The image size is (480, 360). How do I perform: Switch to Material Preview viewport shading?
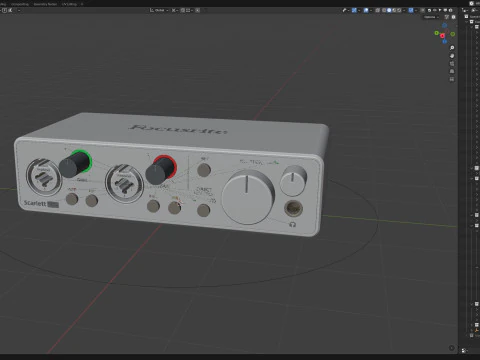pyautogui.click(x=394, y=10)
